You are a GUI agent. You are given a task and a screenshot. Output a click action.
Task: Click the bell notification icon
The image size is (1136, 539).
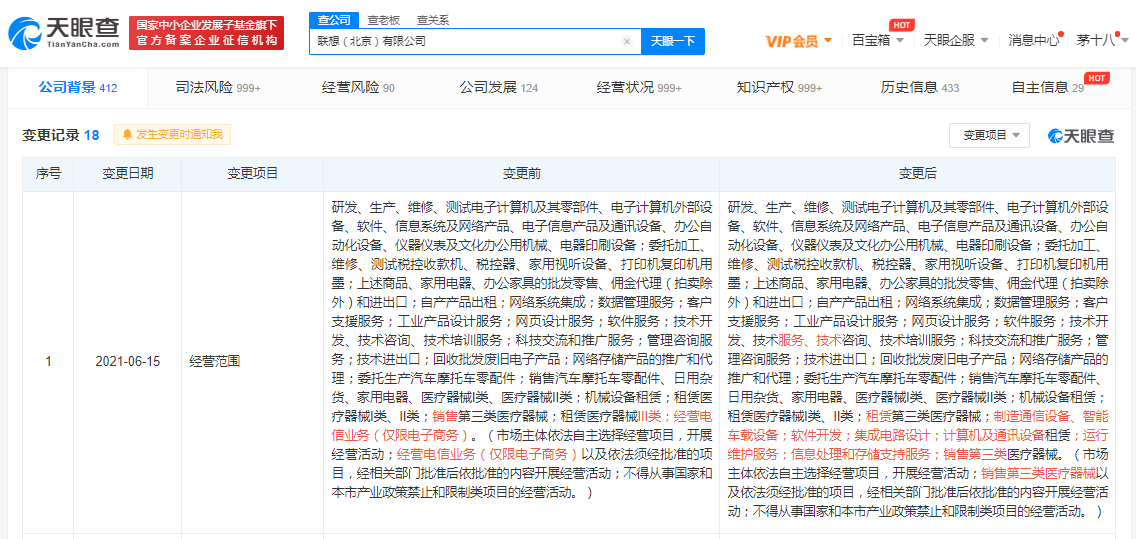[x=128, y=134]
